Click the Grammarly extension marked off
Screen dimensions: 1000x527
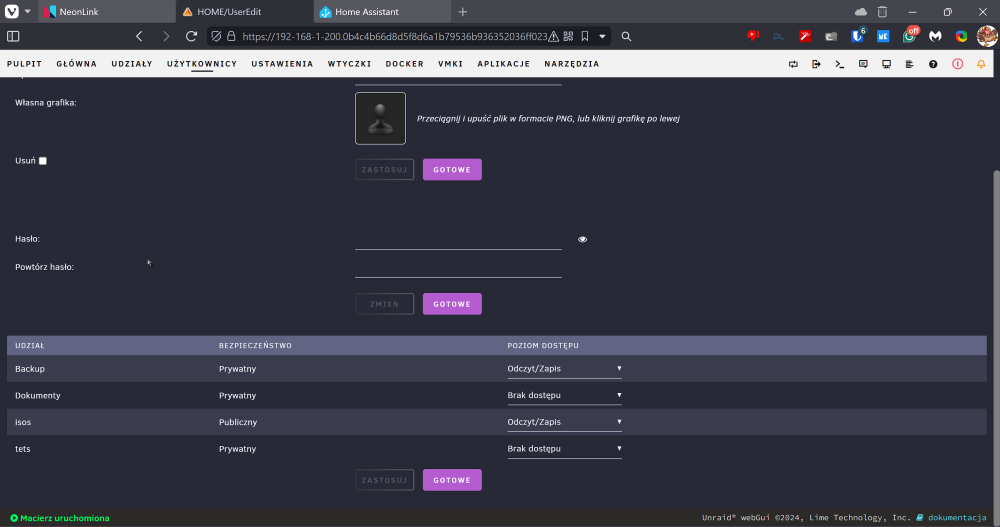click(909, 36)
